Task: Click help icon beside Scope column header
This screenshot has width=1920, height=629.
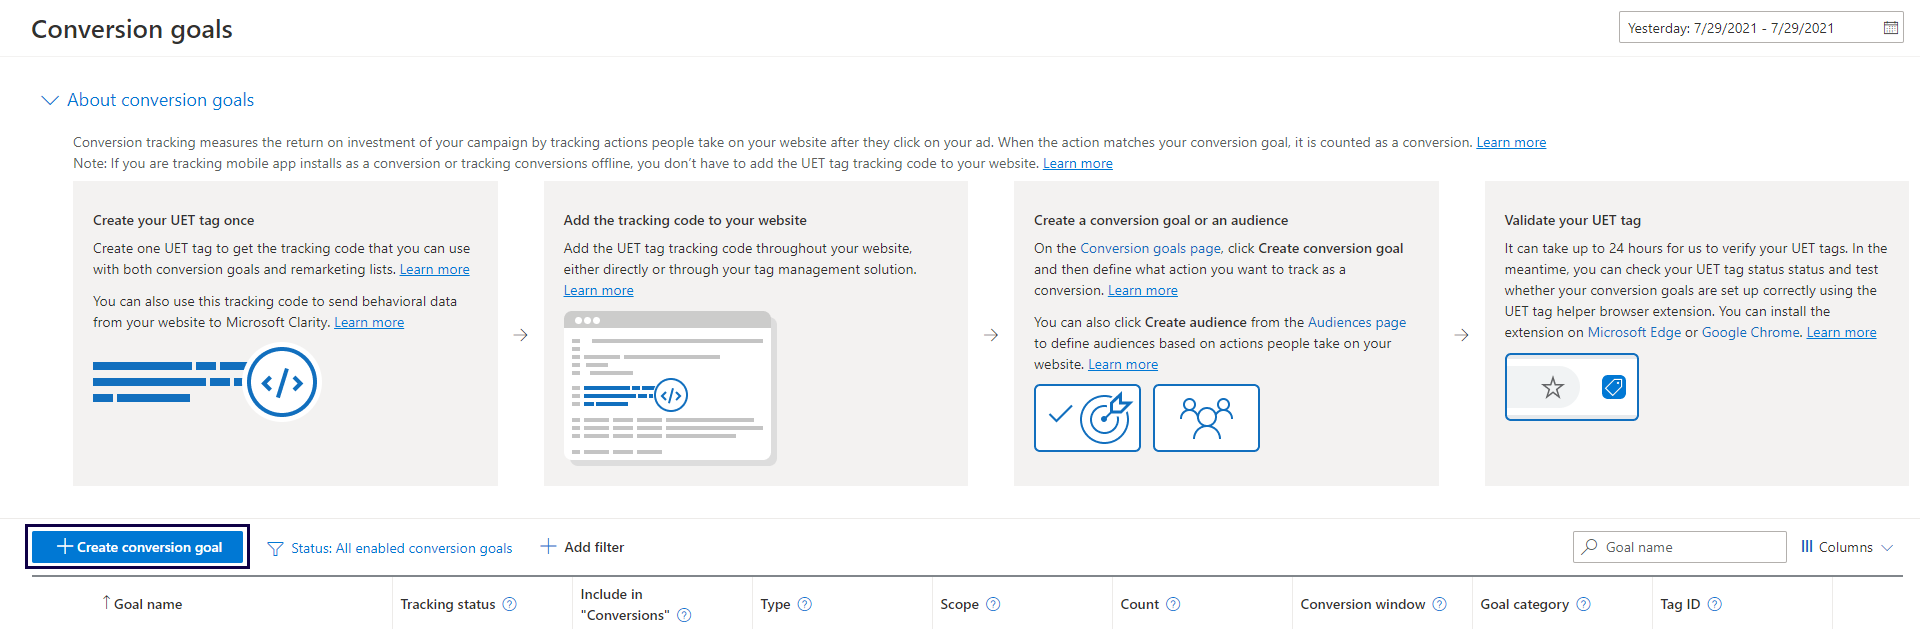Action: (x=993, y=604)
